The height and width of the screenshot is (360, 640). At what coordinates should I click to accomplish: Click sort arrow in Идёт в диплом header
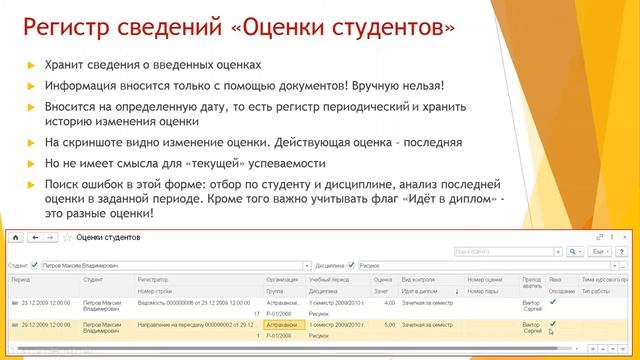[457, 291]
